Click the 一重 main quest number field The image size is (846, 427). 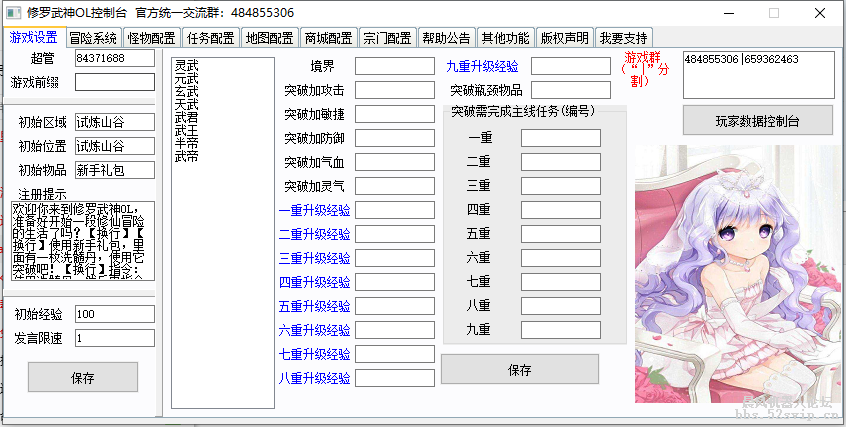[x=561, y=138]
